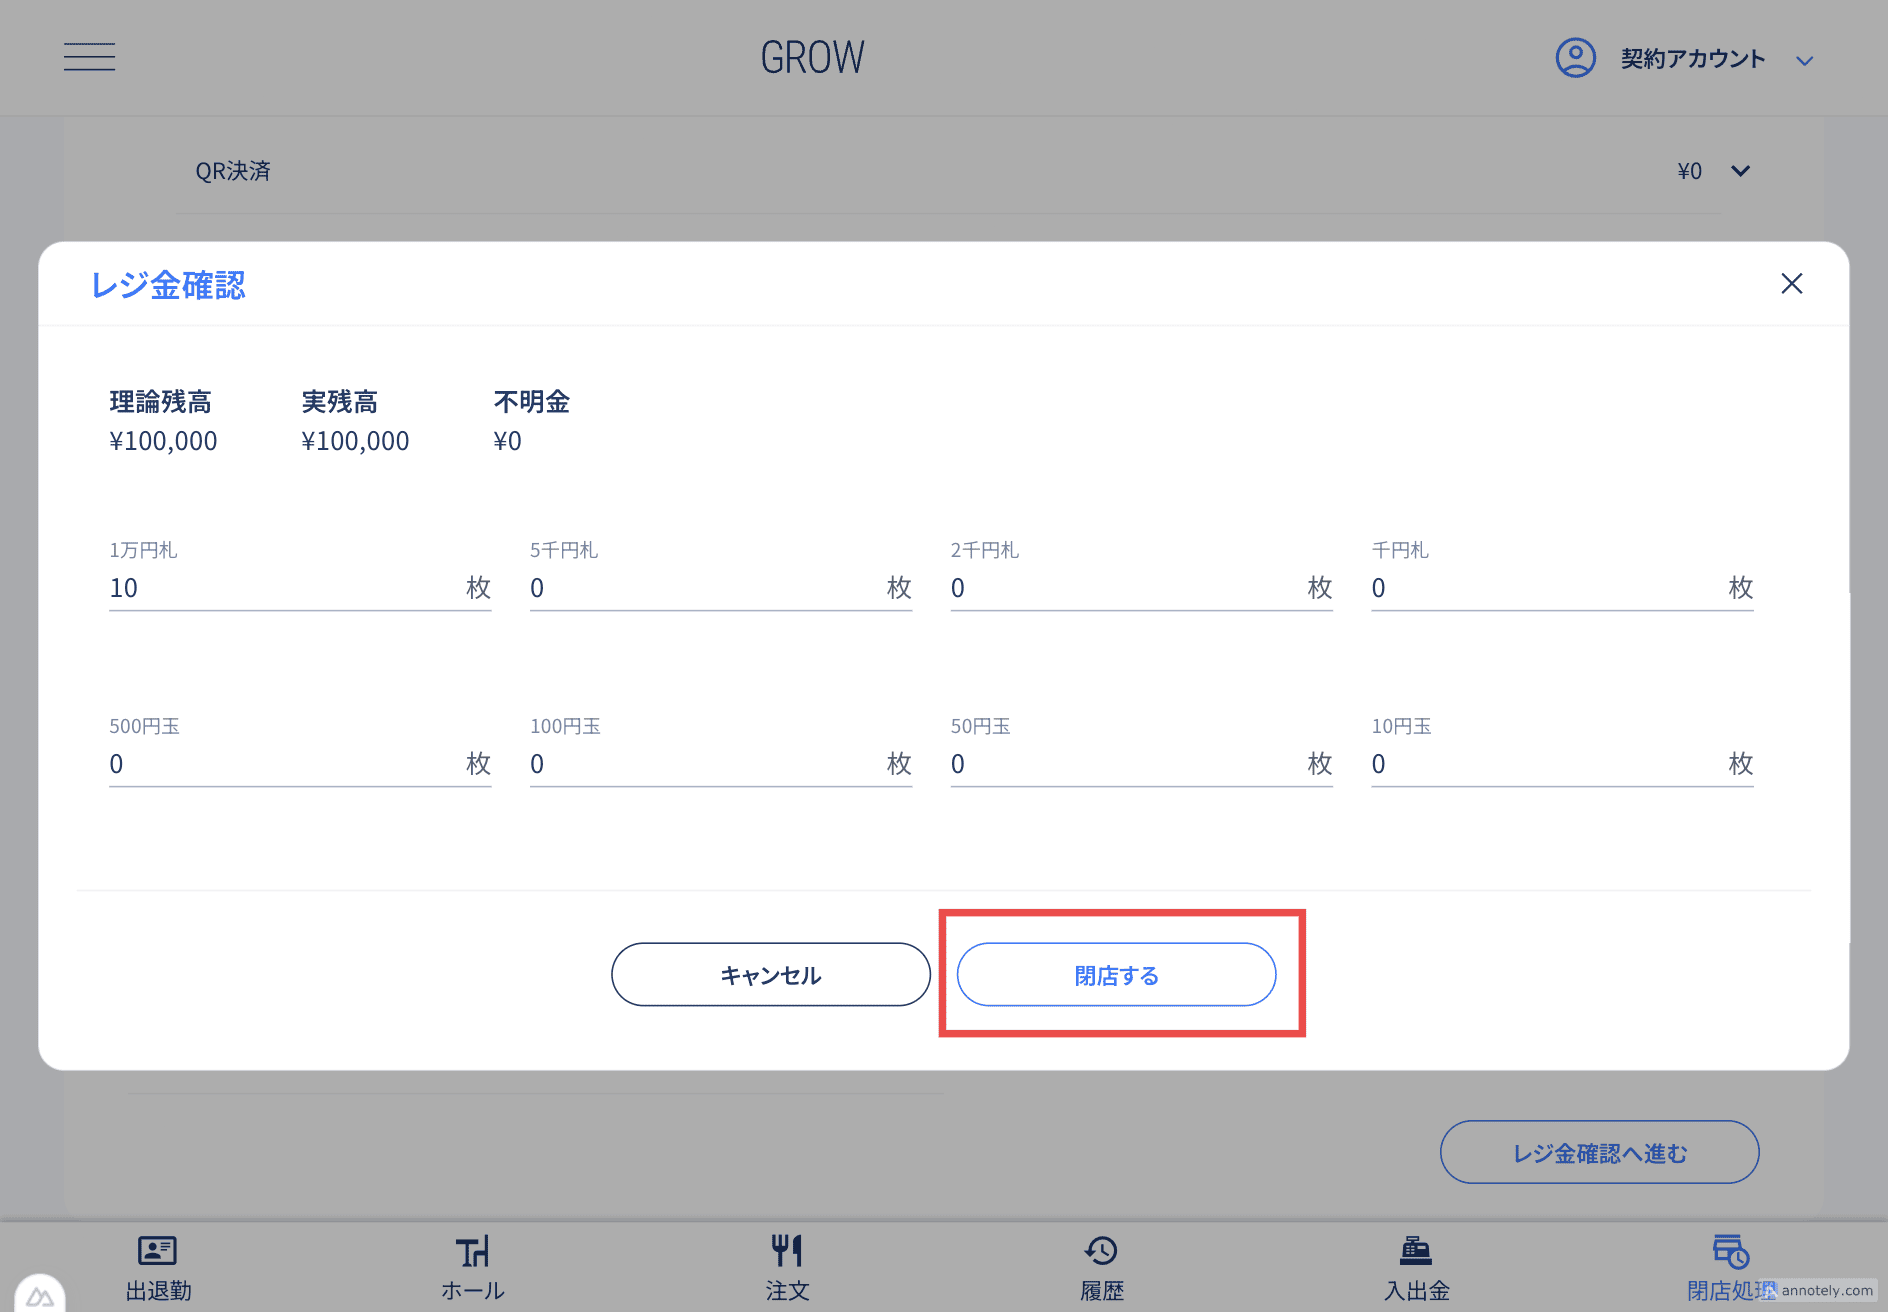
Task: Click the 5千円札 input field
Action: click(705, 588)
